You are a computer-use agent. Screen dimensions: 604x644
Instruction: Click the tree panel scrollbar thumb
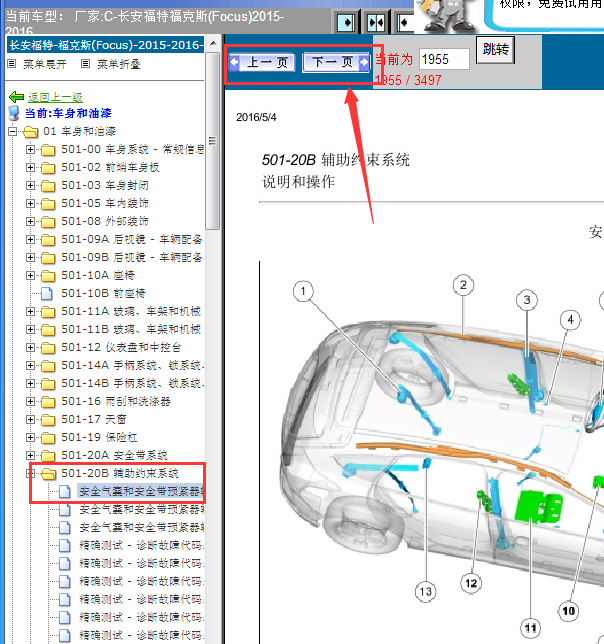(213, 140)
